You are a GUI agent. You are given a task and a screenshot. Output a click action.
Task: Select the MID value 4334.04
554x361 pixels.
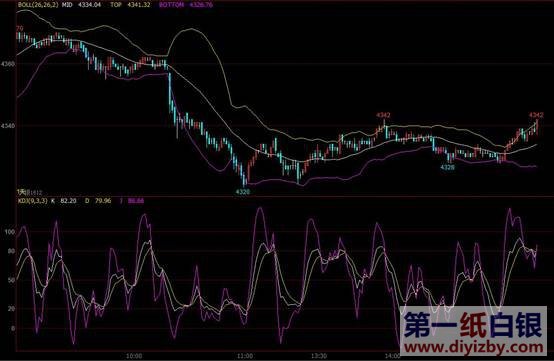tap(89, 5)
